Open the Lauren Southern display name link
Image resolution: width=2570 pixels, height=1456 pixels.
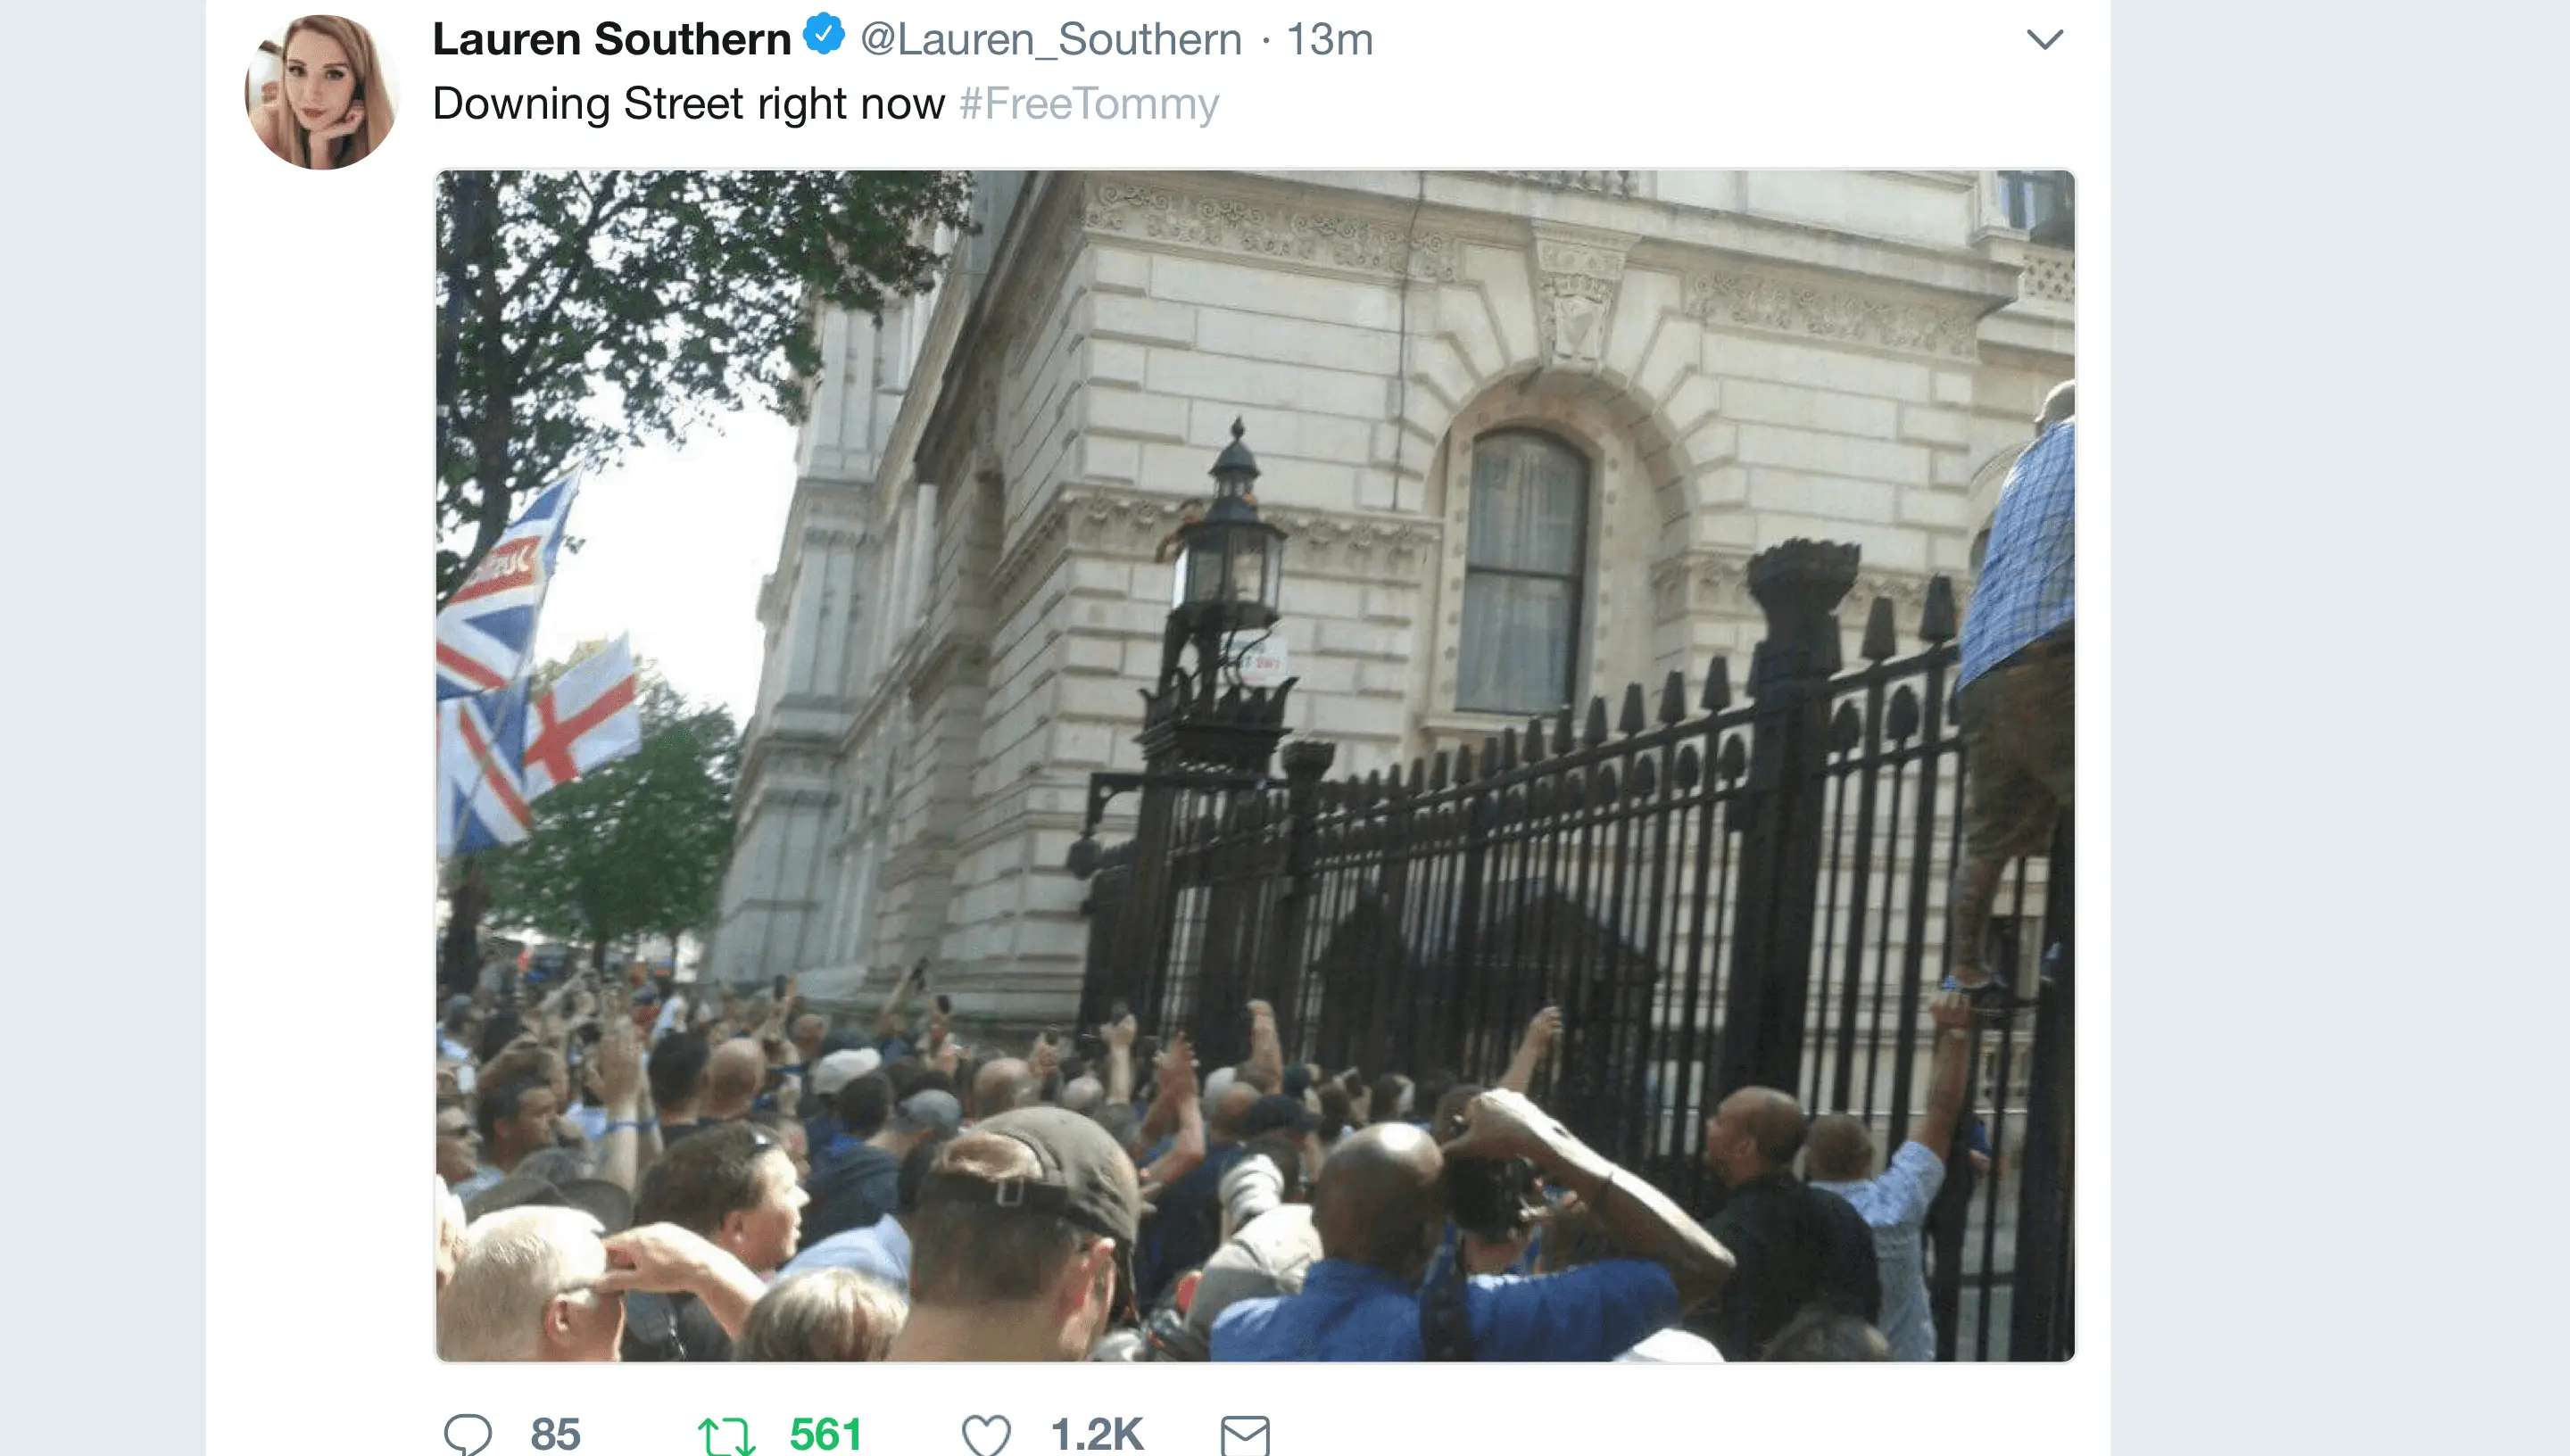611,39
